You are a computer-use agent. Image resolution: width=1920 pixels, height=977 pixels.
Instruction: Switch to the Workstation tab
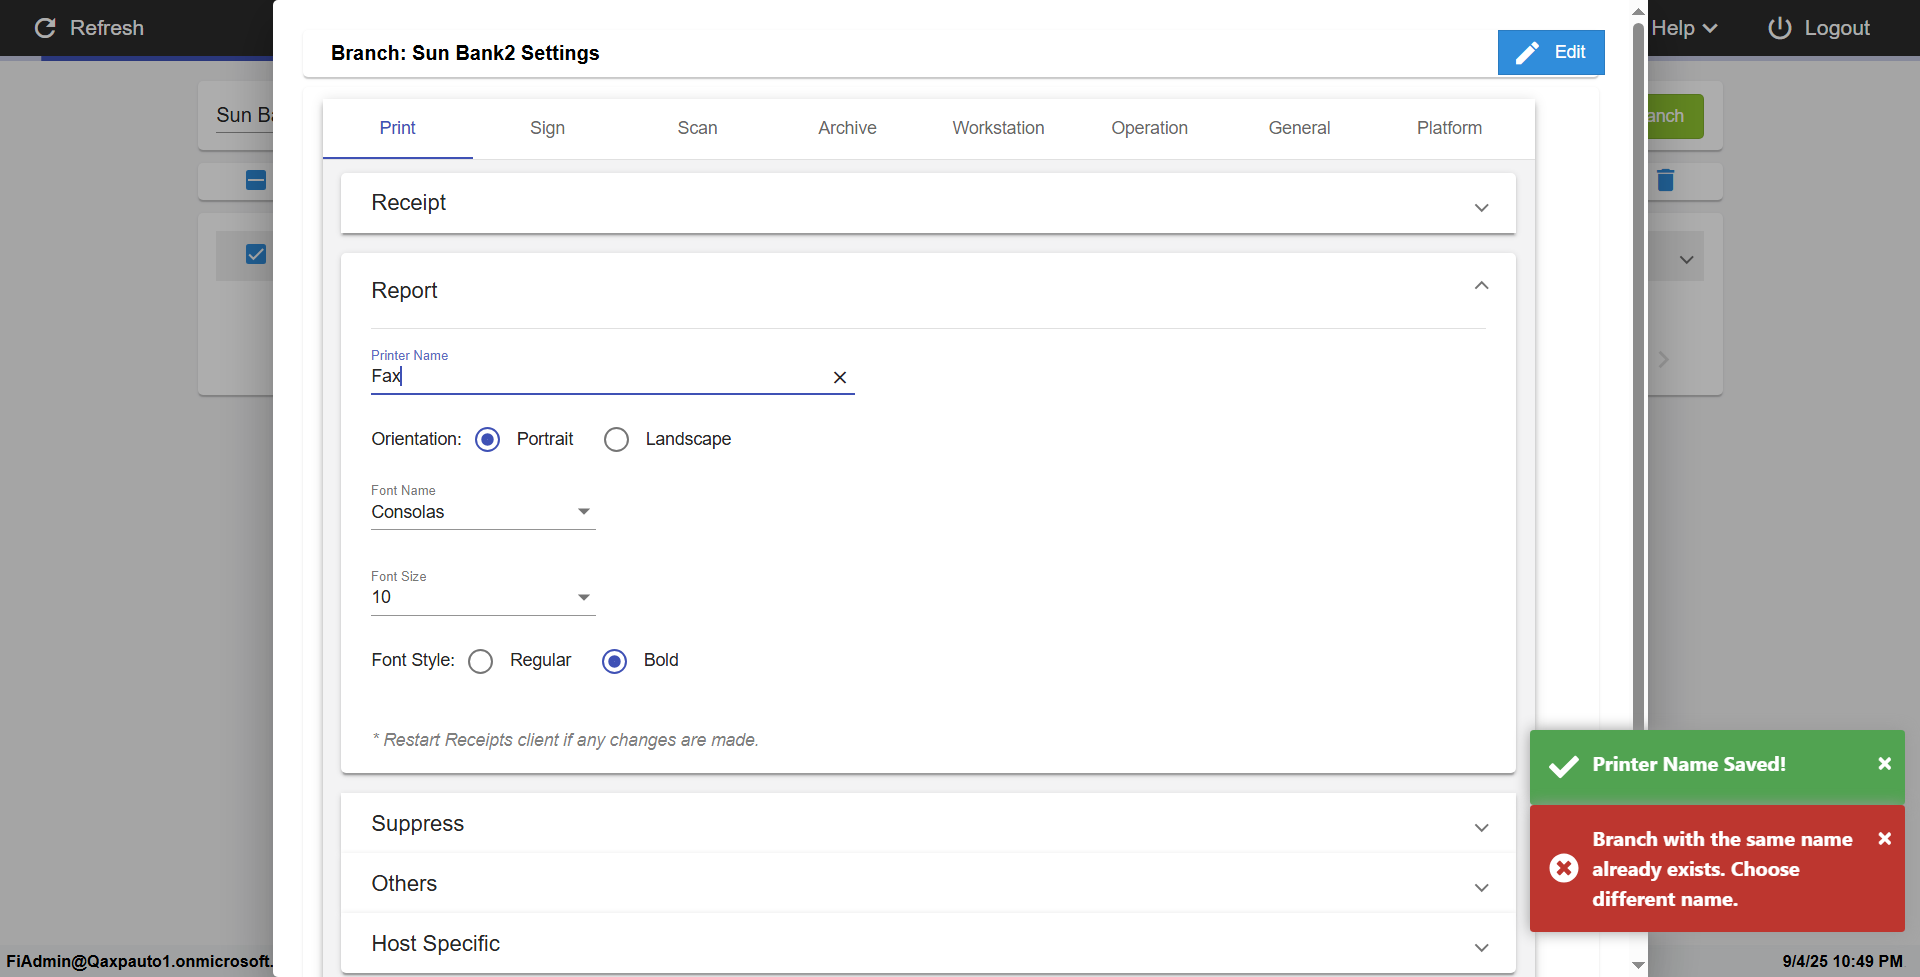coord(998,128)
